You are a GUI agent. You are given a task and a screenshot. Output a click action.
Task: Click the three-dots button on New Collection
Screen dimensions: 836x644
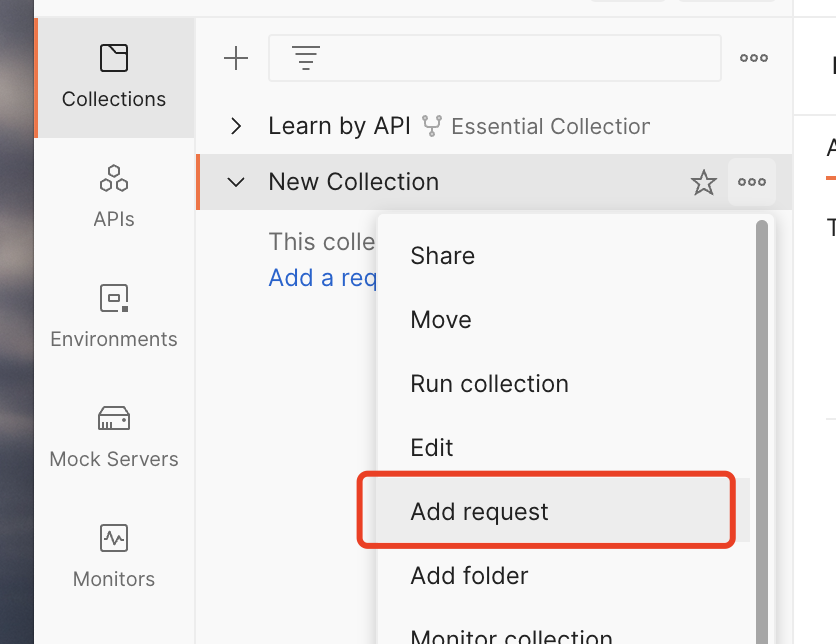pyautogui.click(x=752, y=182)
